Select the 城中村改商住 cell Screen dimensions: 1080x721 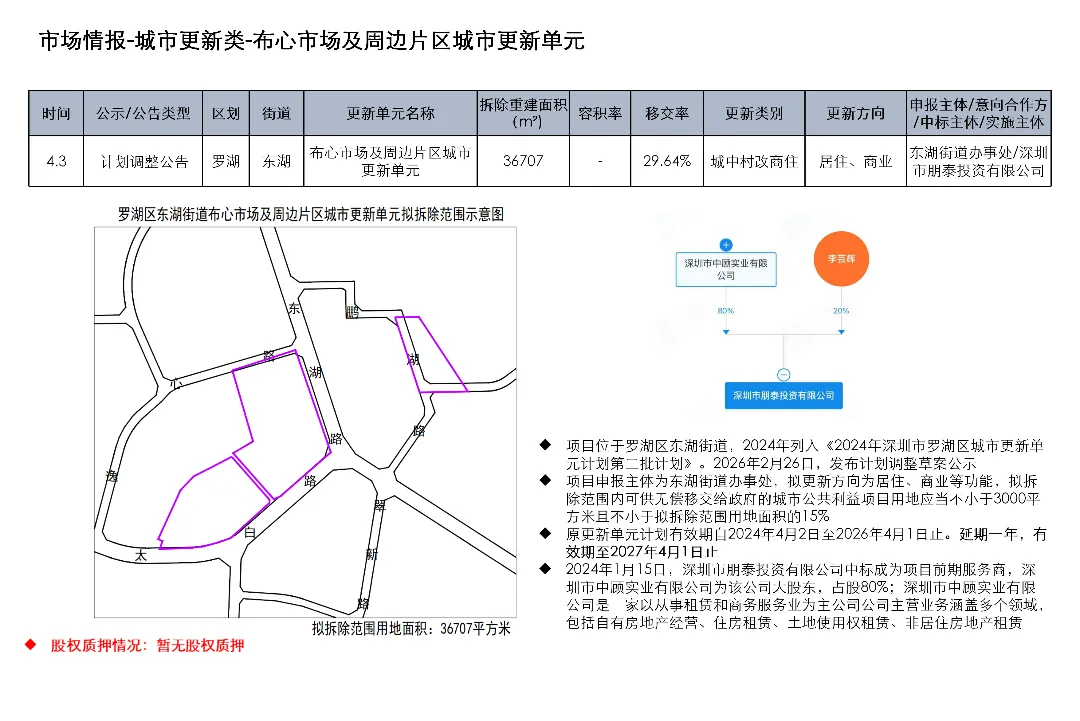[754, 161]
